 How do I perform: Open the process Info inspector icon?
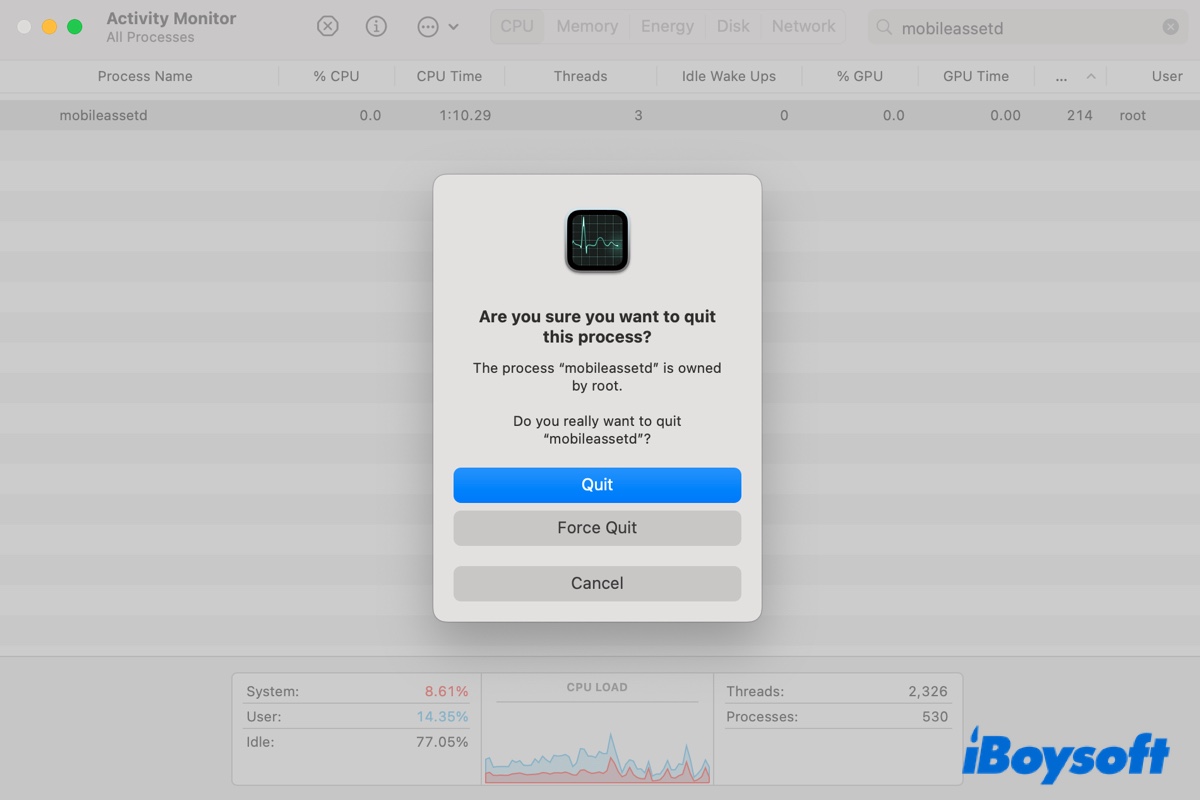point(376,27)
